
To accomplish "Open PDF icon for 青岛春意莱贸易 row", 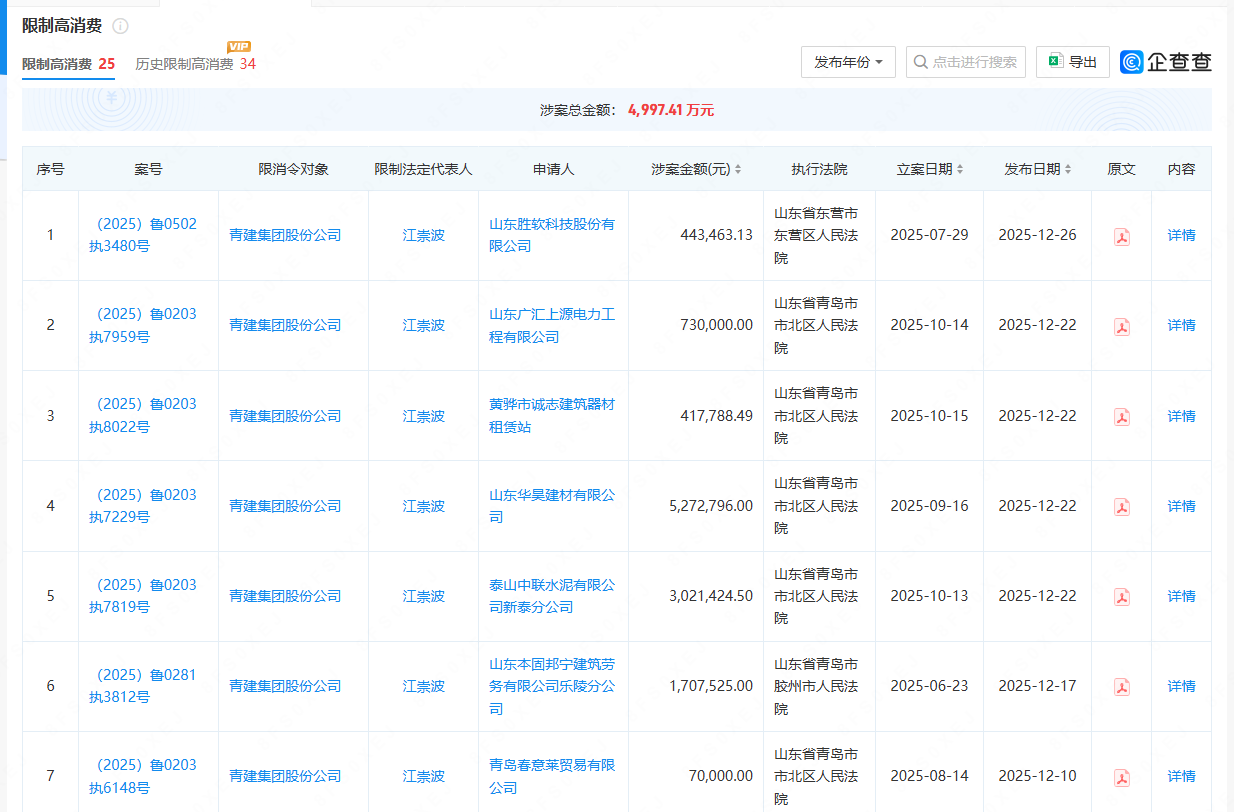I will (x=1121, y=777).
